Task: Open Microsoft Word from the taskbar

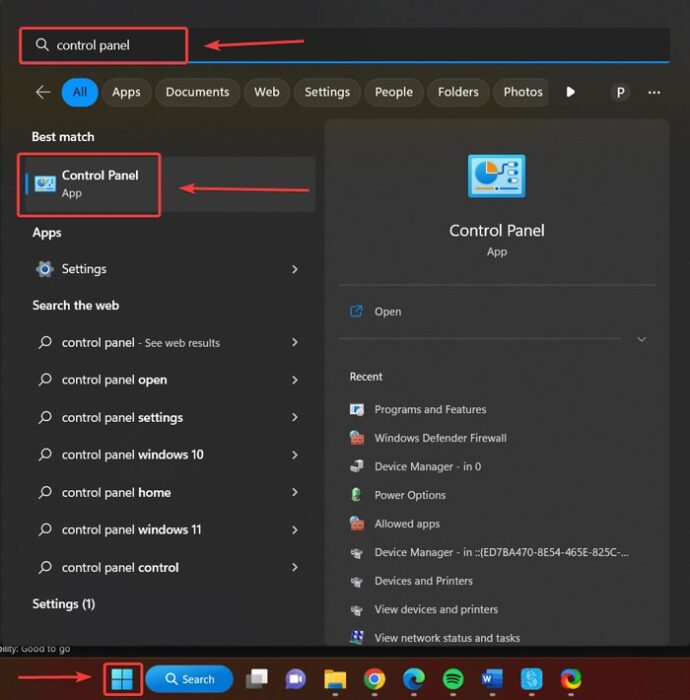Action: click(492, 679)
